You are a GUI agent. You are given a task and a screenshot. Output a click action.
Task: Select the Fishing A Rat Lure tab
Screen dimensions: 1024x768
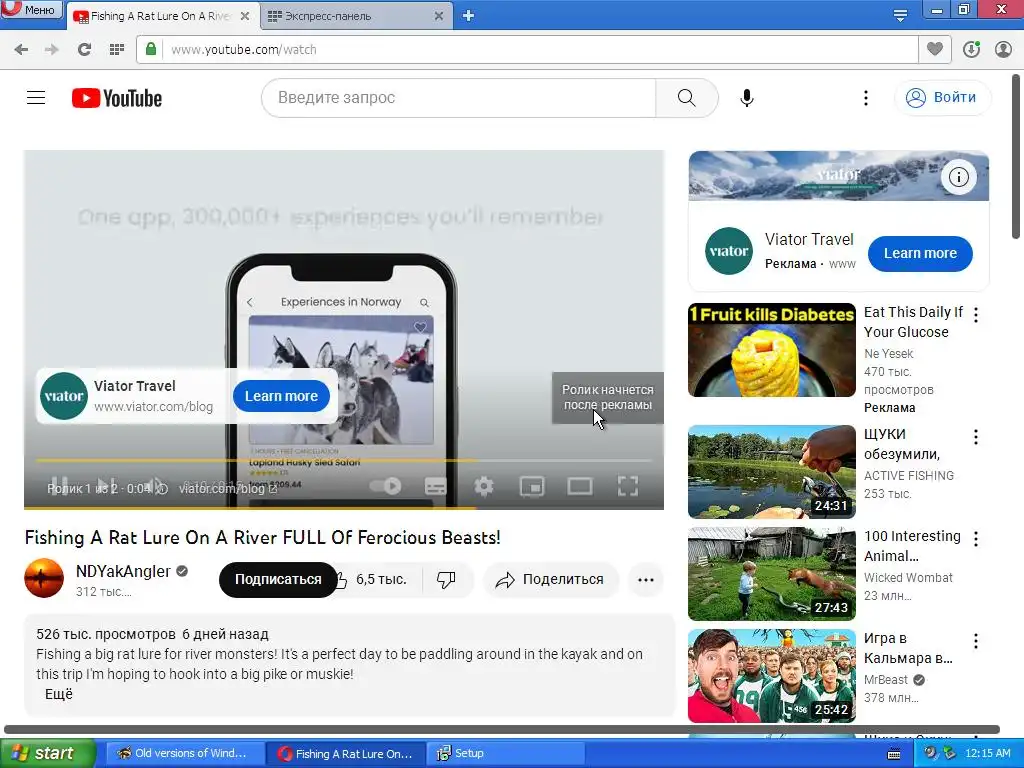162,16
